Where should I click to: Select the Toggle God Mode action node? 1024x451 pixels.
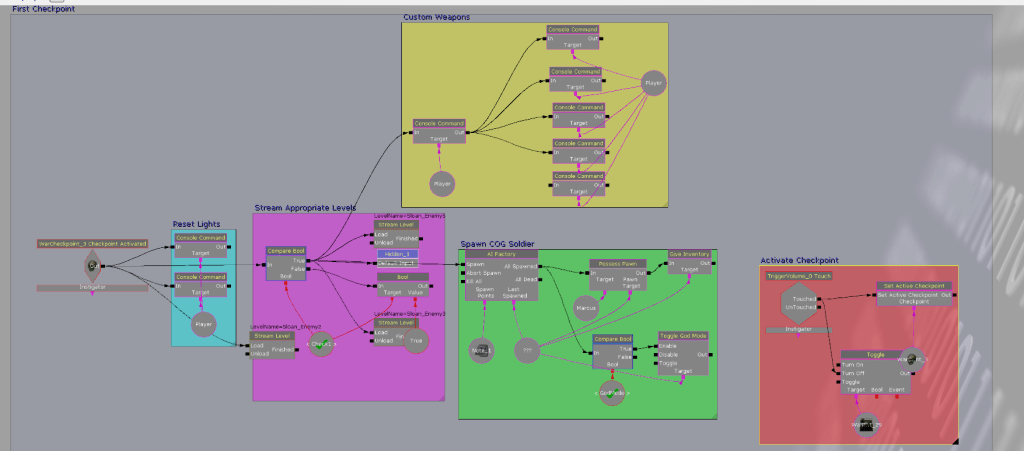683,335
